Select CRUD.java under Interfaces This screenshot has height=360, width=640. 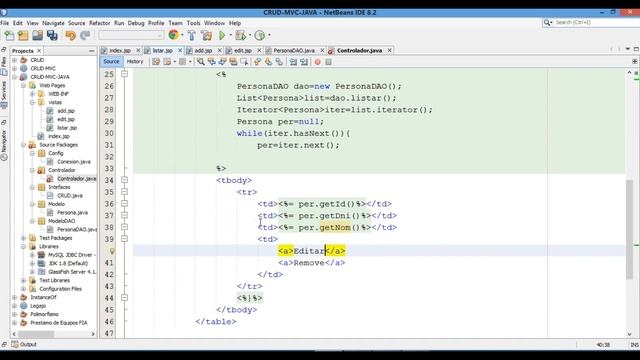(x=70, y=196)
